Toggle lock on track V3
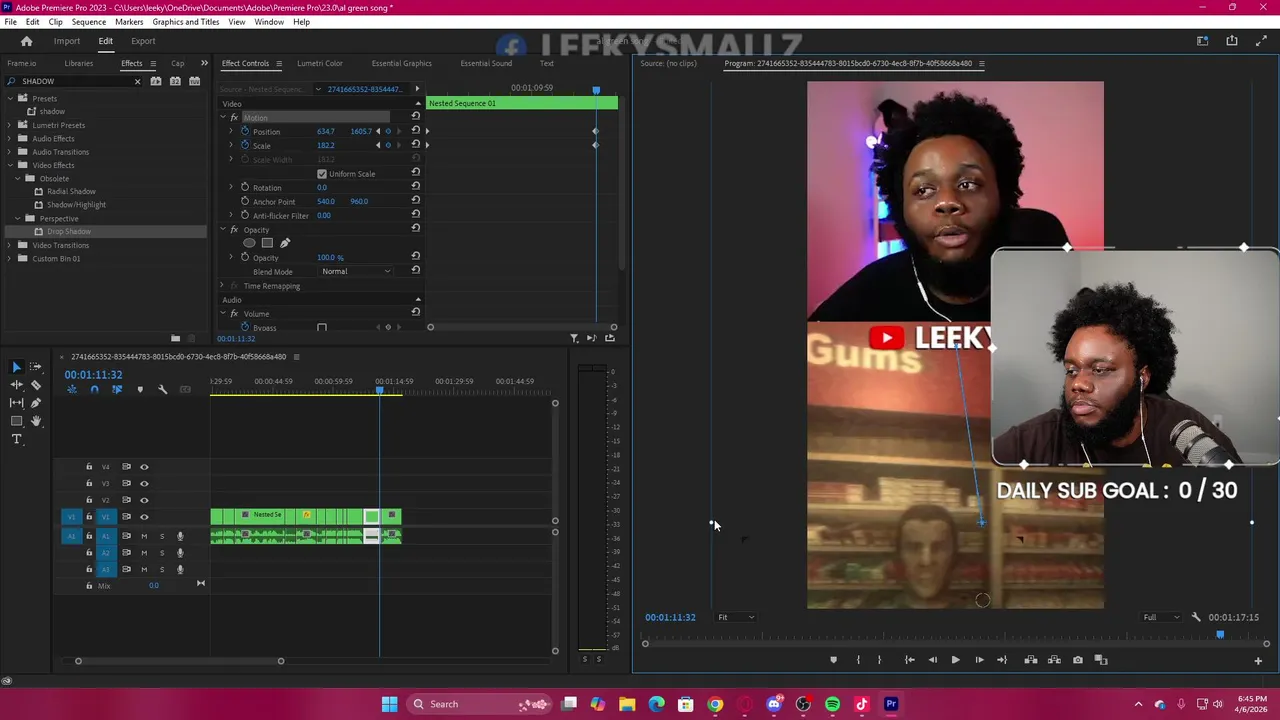This screenshot has width=1280, height=720. (89, 483)
